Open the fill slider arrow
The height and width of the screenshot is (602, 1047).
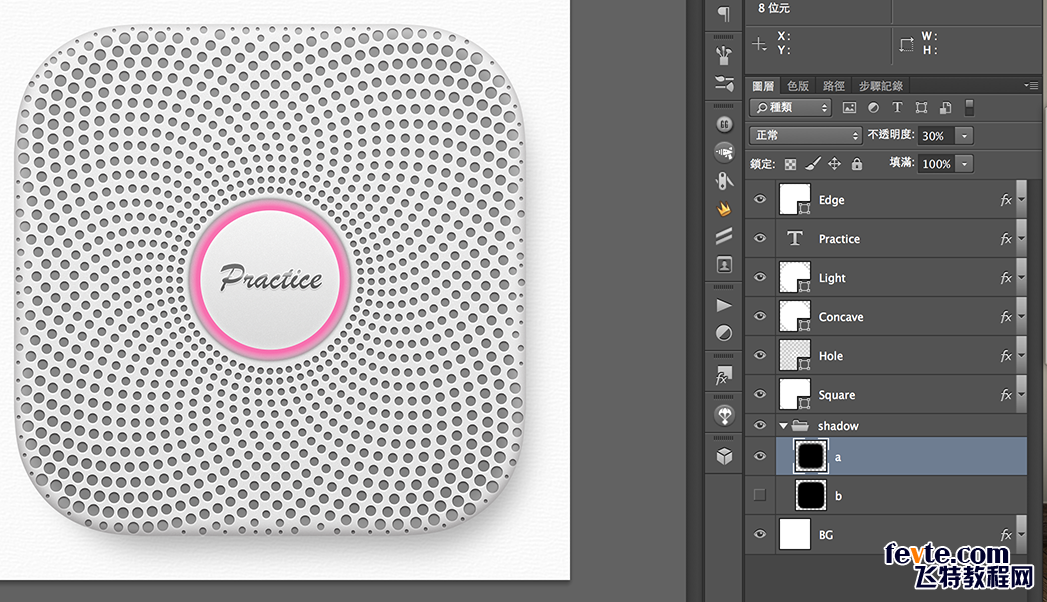[x=964, y=164]
